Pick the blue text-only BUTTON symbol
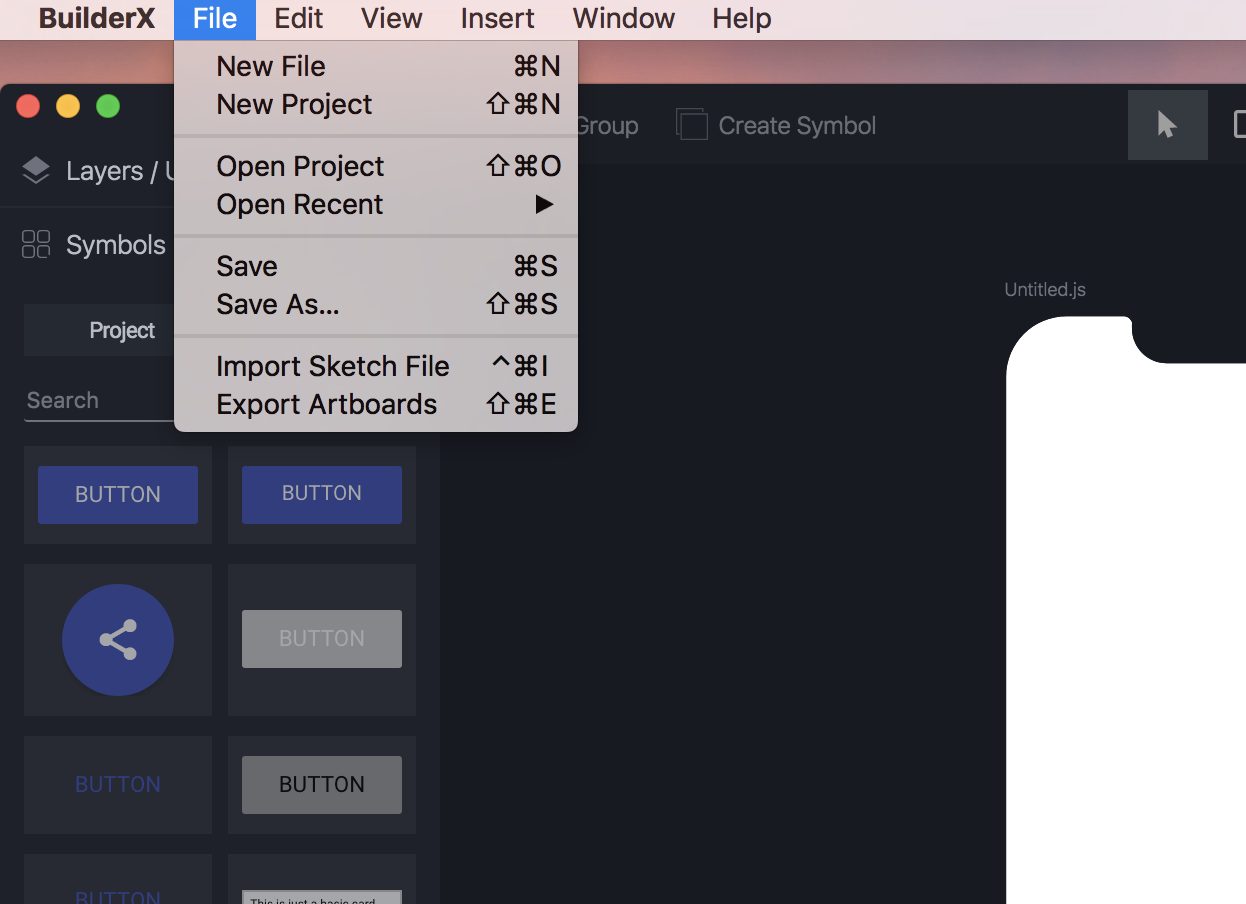Image resolution: width=1246 pixels, height=904 pixels. 118,785
